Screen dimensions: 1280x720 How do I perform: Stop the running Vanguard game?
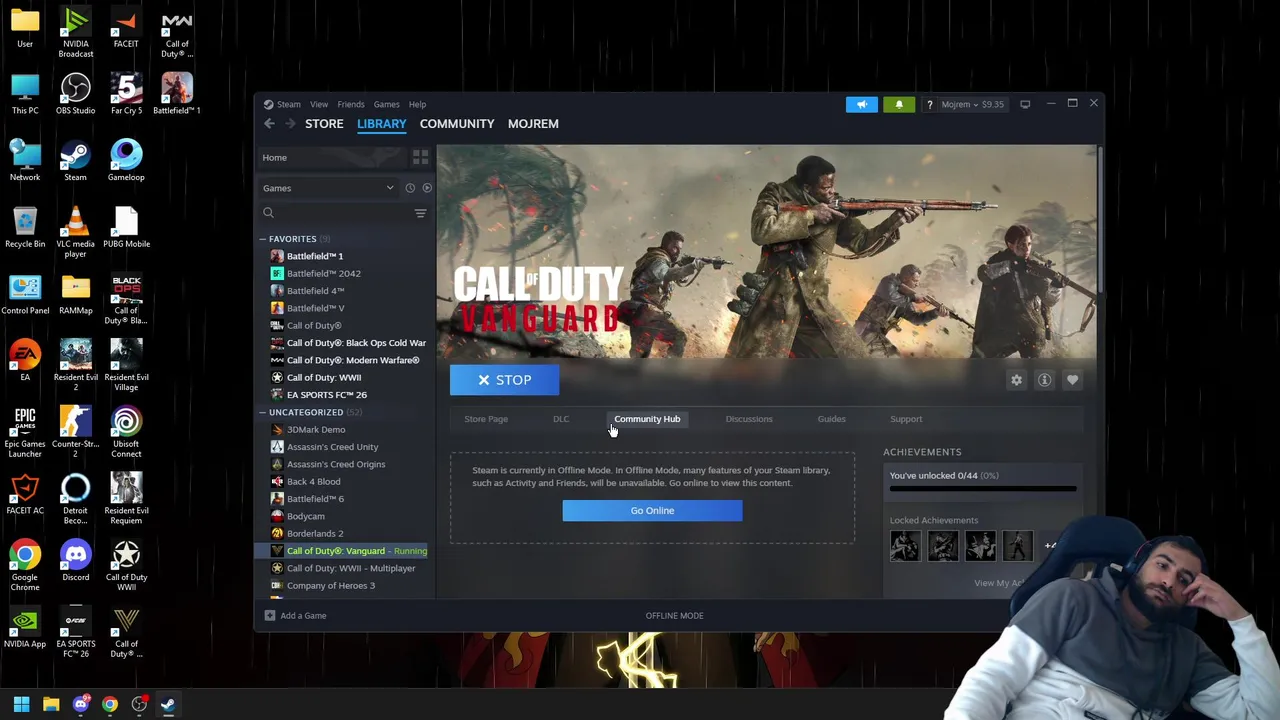click(x=504, y=380)
